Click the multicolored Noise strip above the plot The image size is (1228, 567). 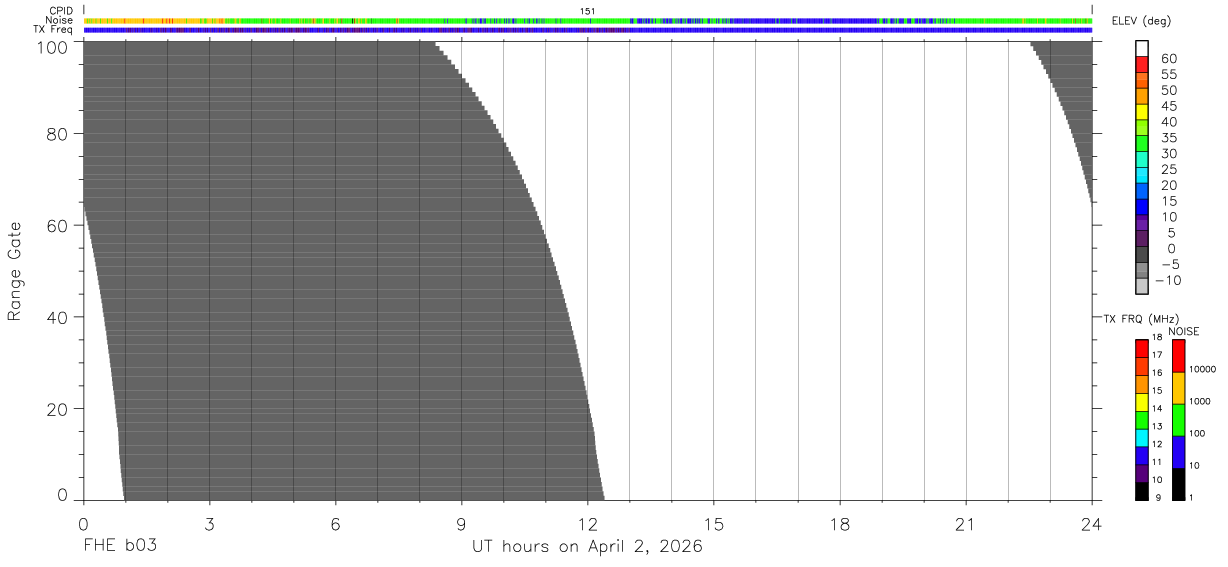587,20
